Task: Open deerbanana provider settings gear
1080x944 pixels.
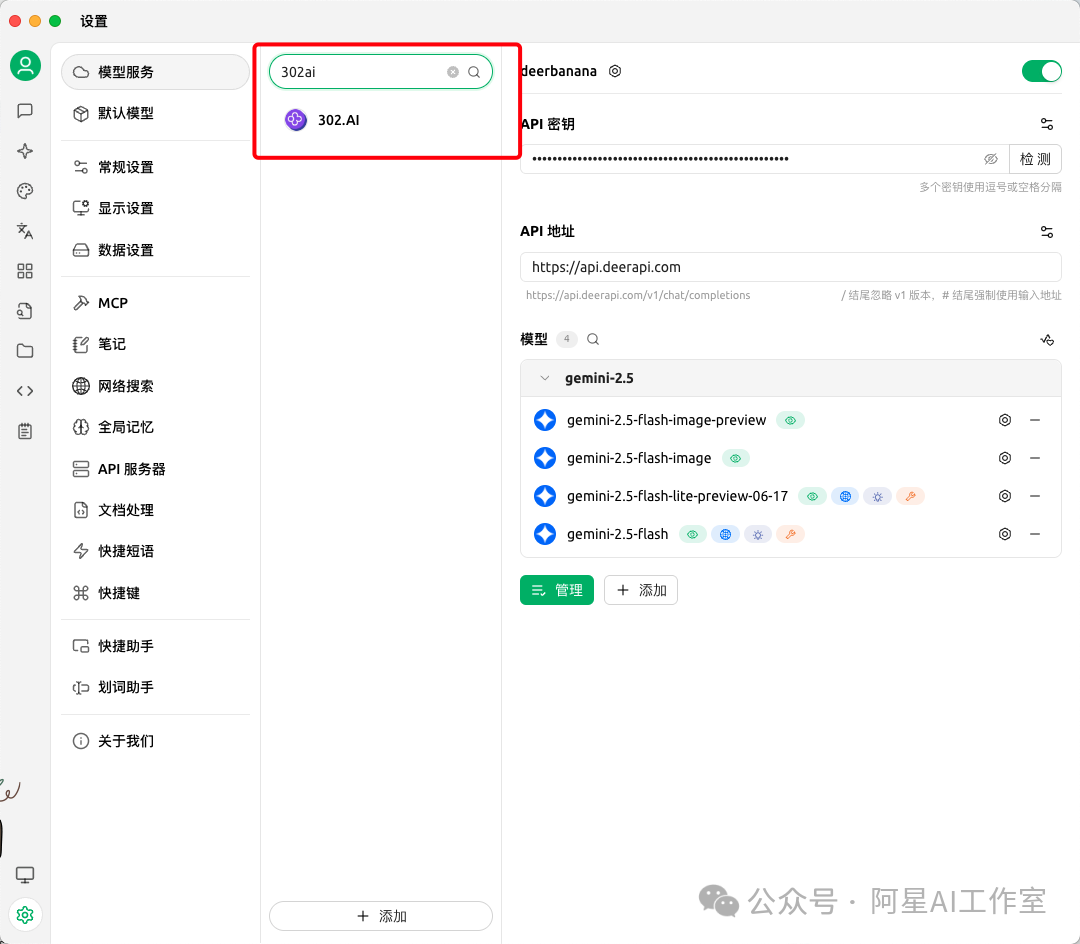Action: (615, 71)
